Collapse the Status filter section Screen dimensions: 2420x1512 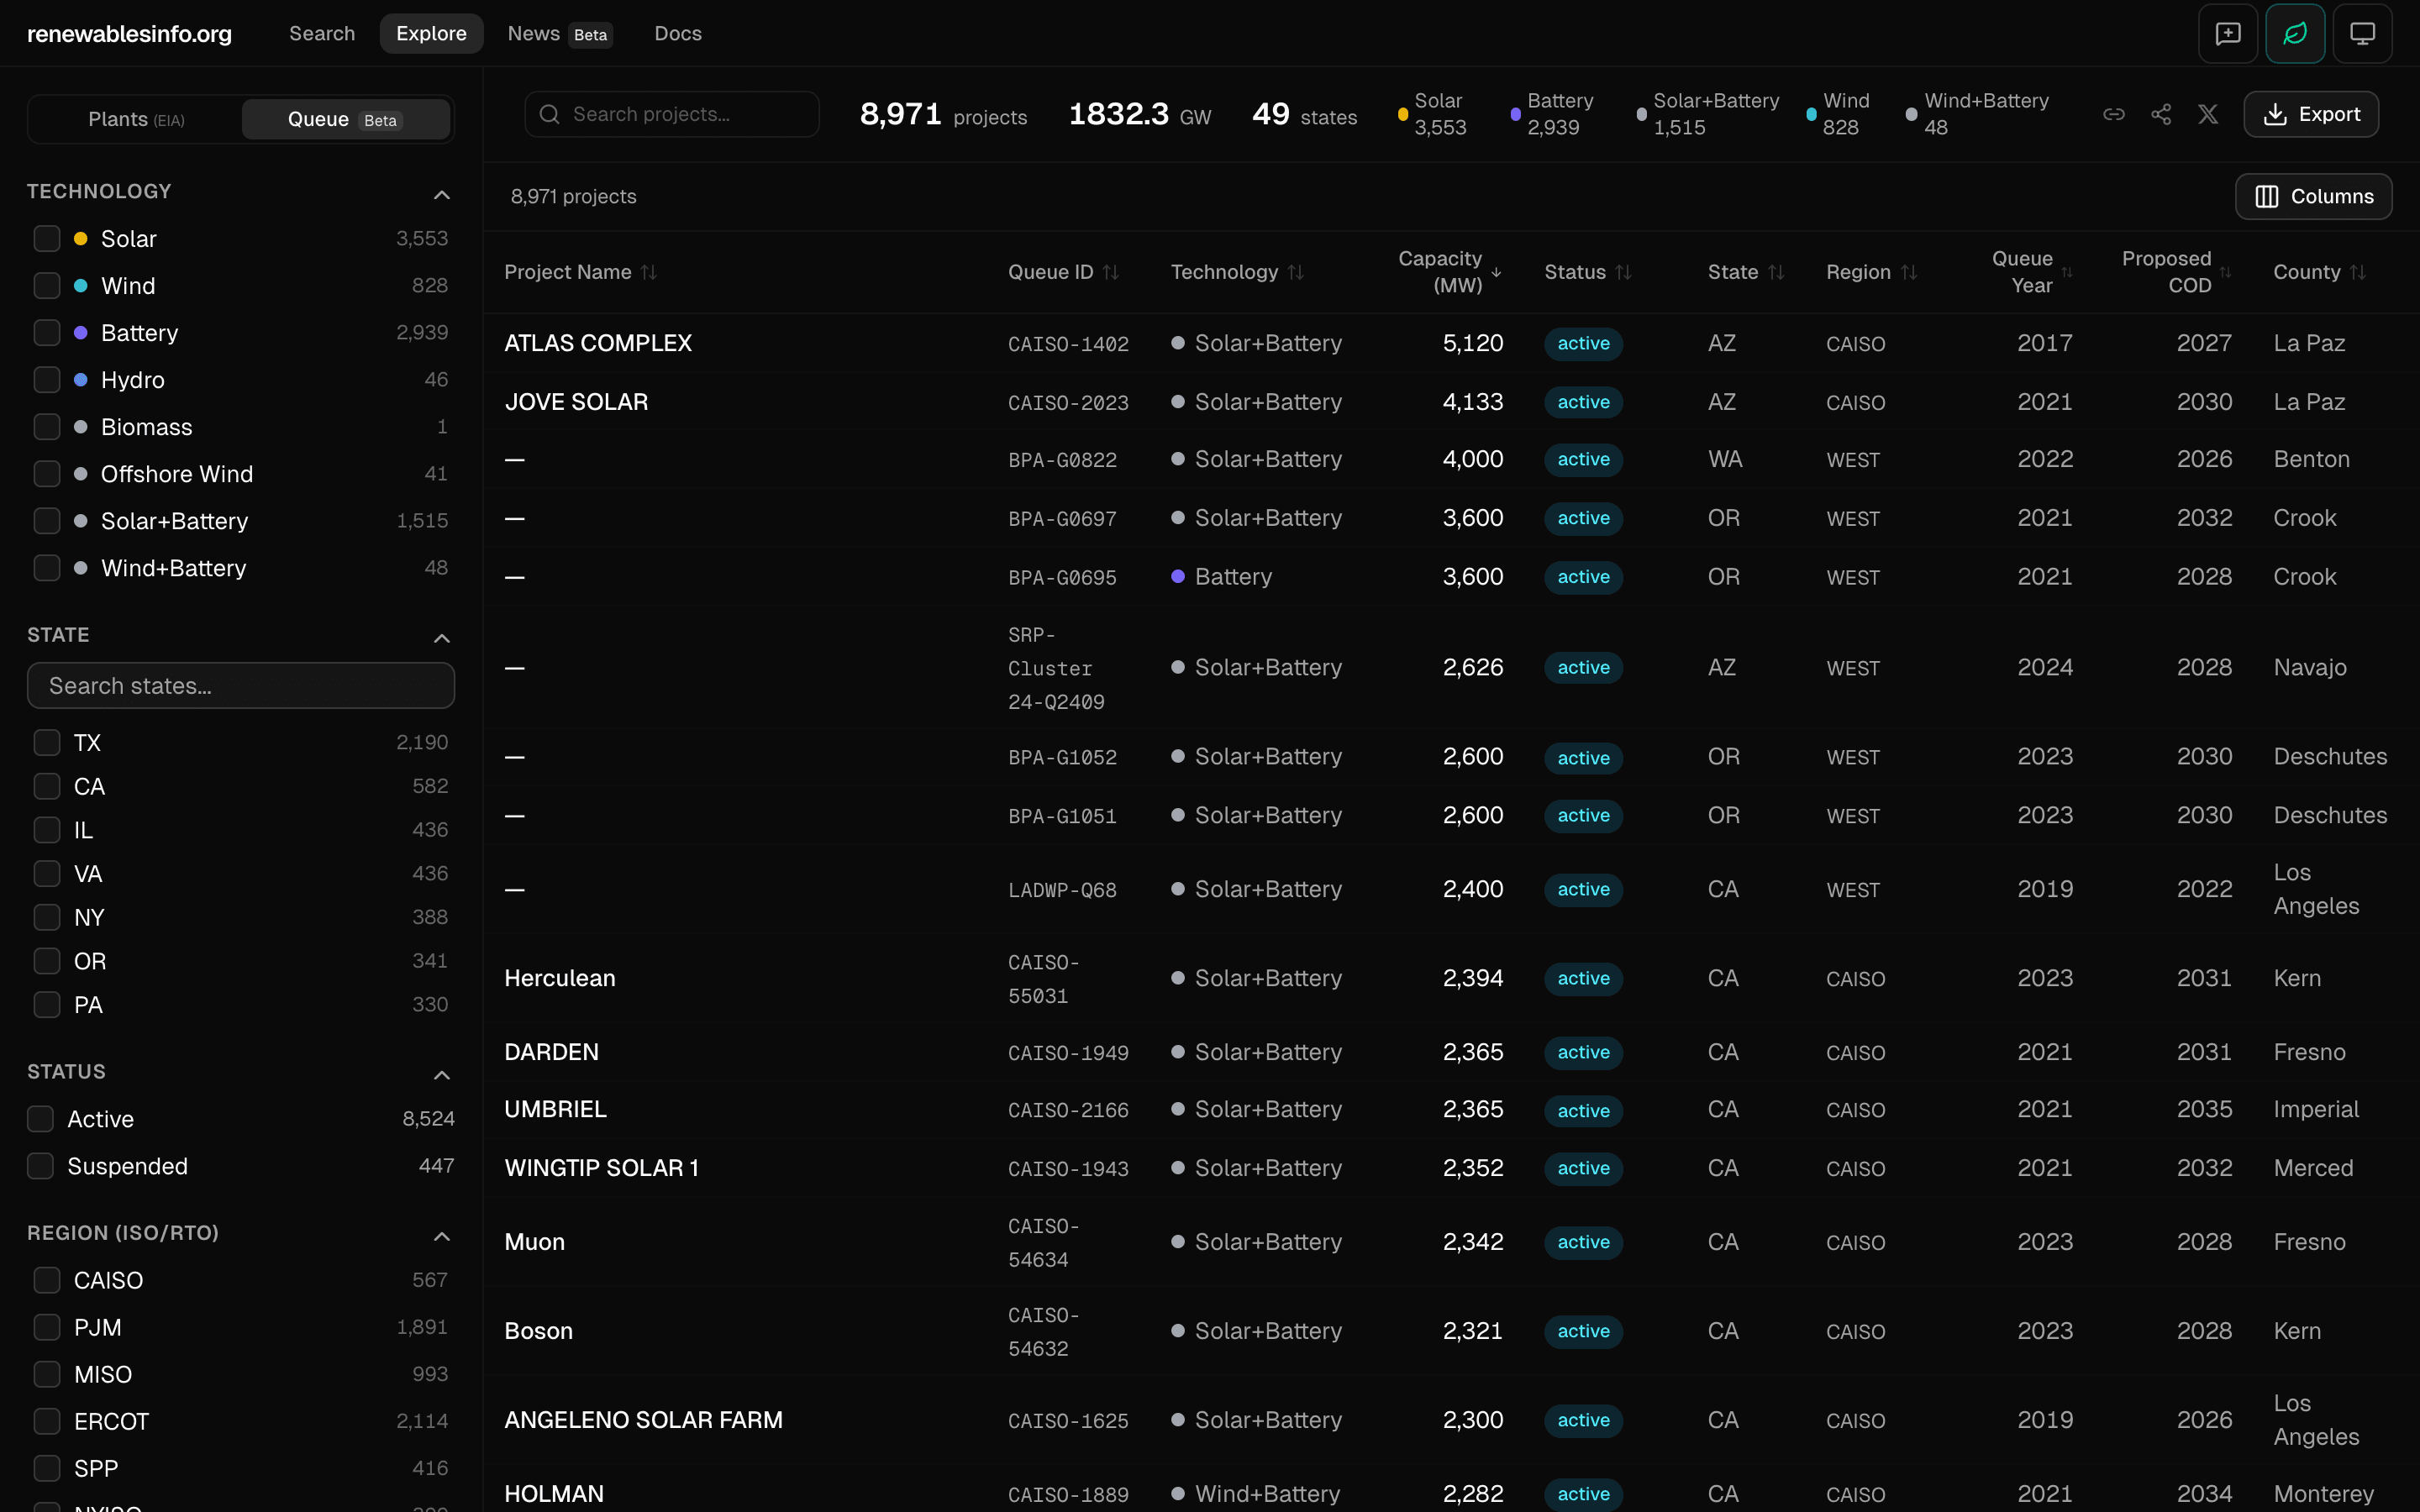[441, 1075]
